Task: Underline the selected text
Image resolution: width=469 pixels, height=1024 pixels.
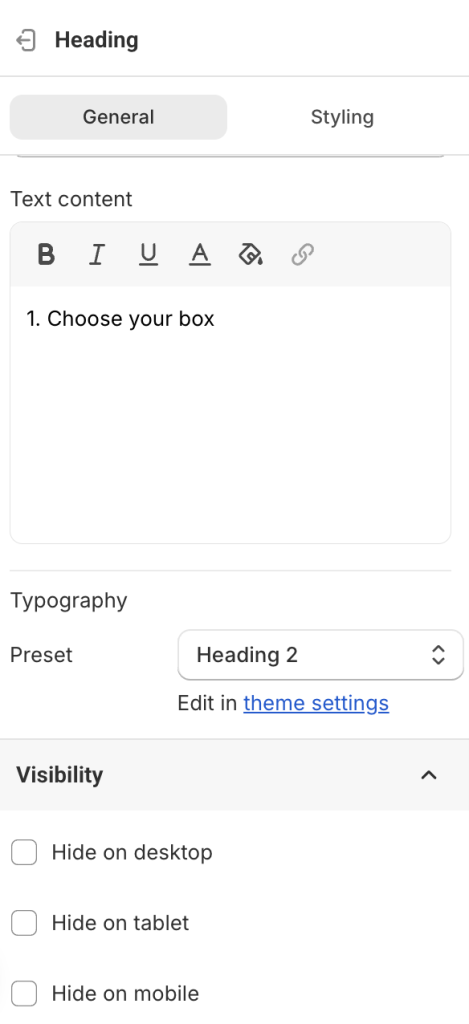Action: click(148, 254)
